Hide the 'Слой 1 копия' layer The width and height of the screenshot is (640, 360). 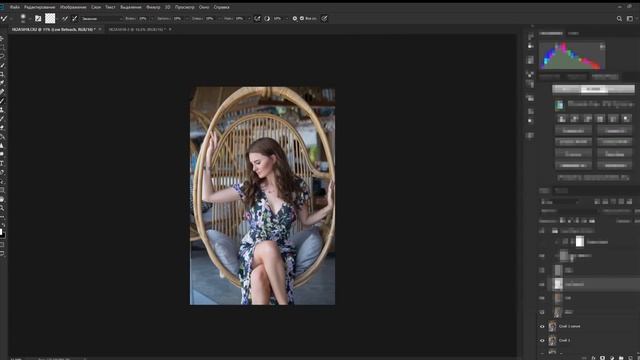tap(542, 327)
